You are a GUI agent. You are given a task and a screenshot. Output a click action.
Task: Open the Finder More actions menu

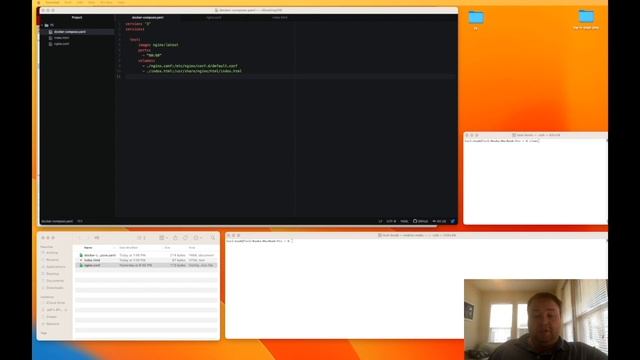click(x=198, y=238)
